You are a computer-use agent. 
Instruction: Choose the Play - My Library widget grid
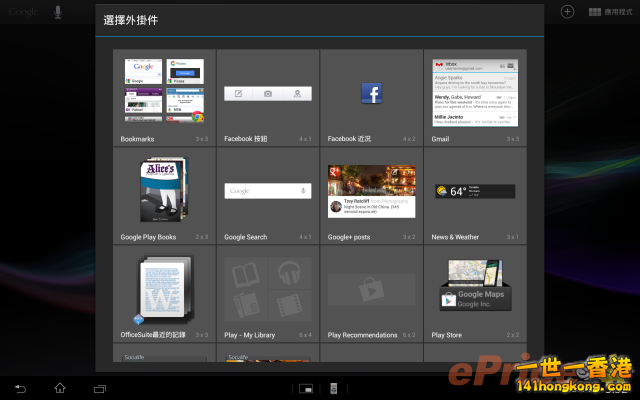pos(268,289)
